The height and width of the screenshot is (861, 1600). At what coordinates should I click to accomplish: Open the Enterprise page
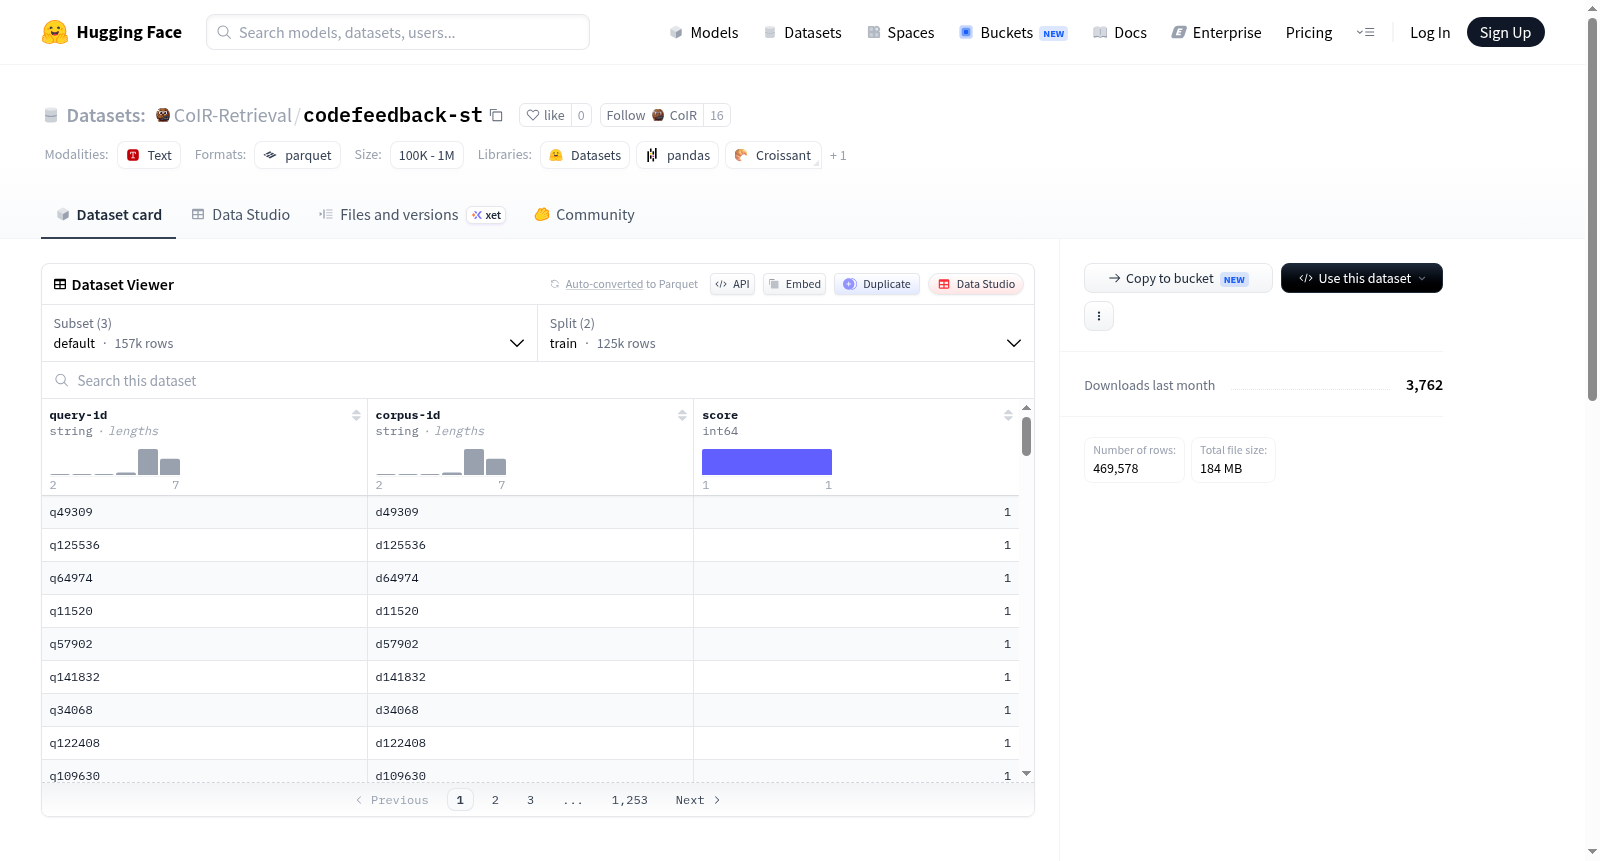pos(1216,32)
